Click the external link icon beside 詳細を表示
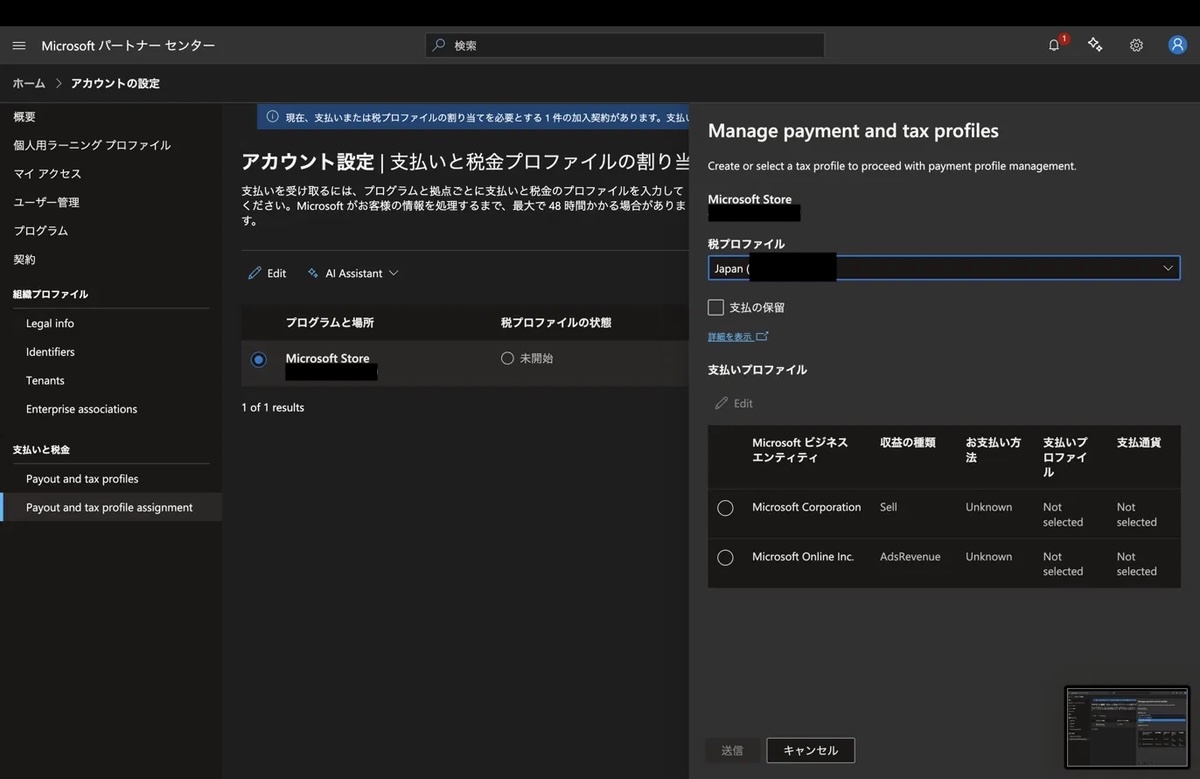The height and width of the screenshot is (779, 1200). click(762, 337)
